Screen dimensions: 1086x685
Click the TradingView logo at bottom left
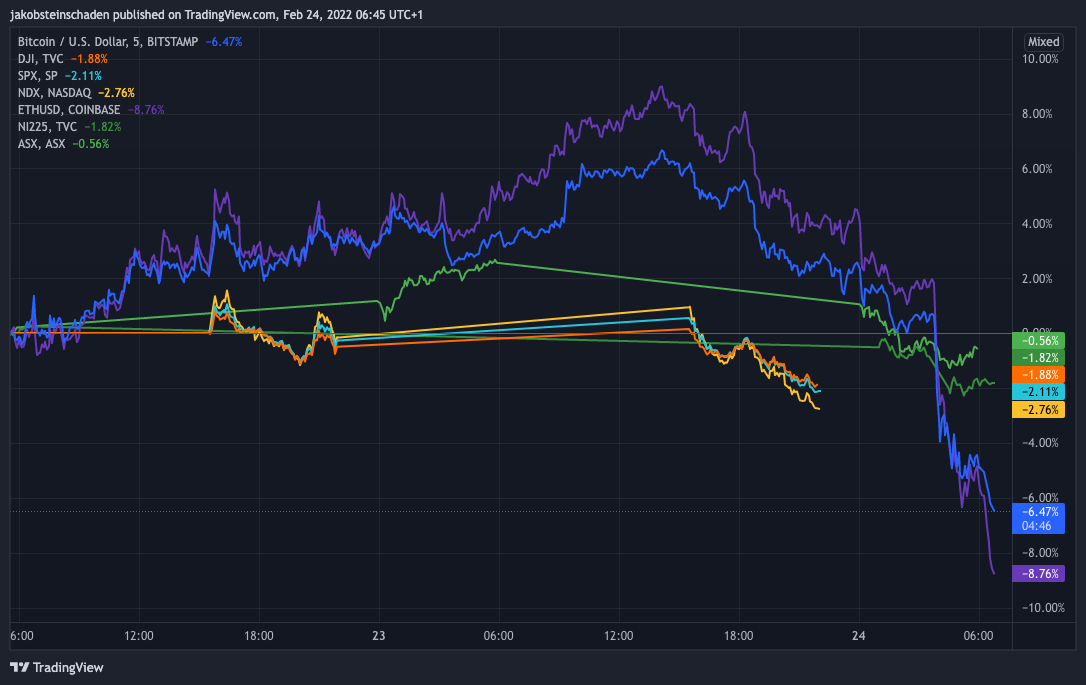click(57, 667)
